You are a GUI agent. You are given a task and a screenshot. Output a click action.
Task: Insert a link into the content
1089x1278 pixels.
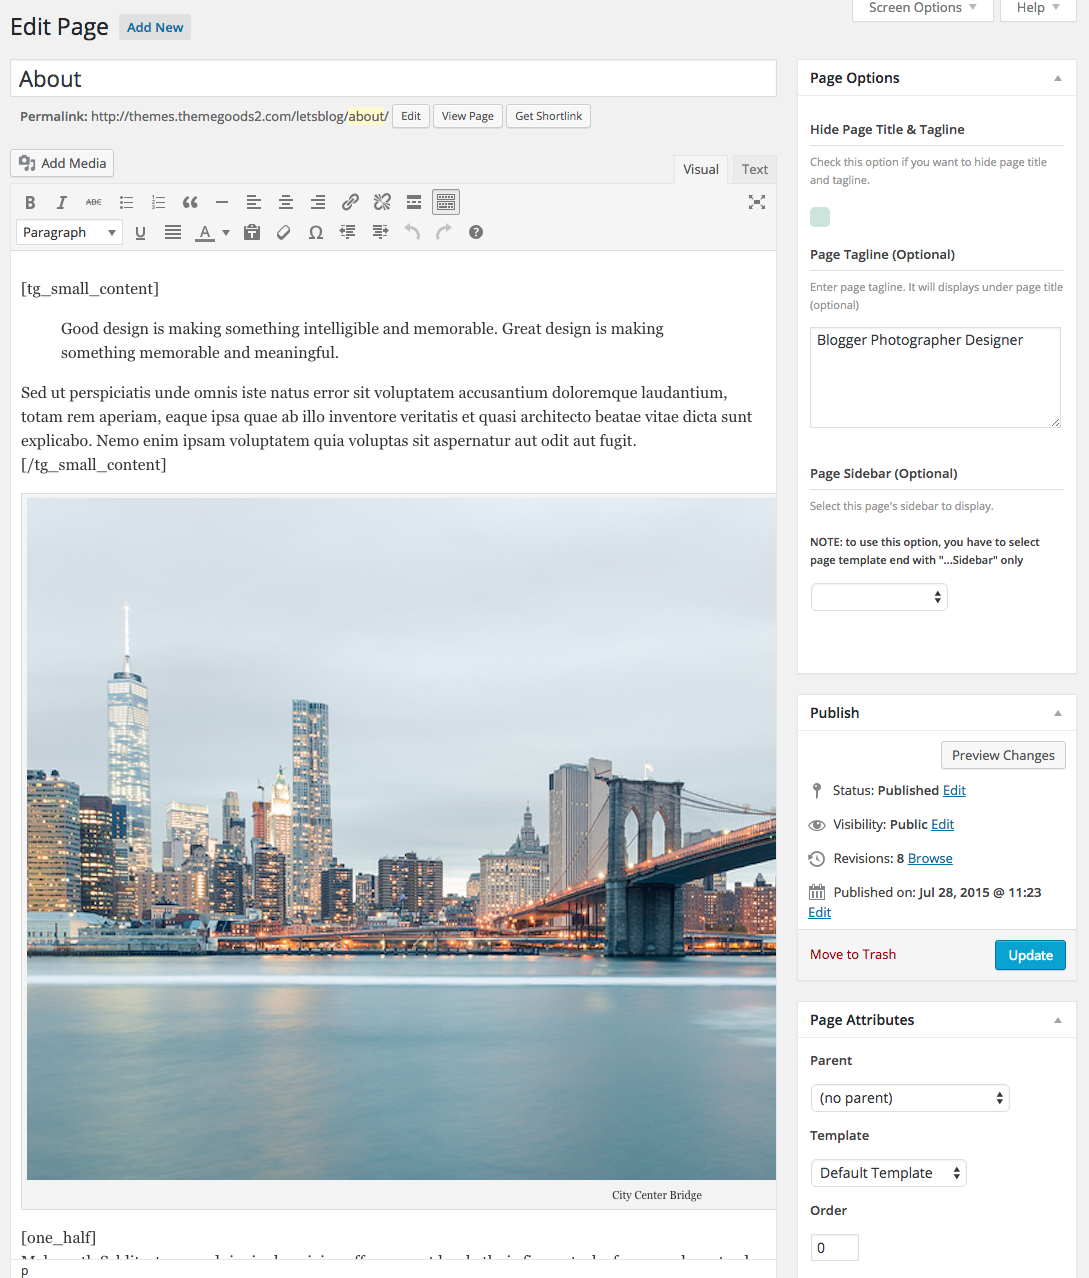pos(350,201)
